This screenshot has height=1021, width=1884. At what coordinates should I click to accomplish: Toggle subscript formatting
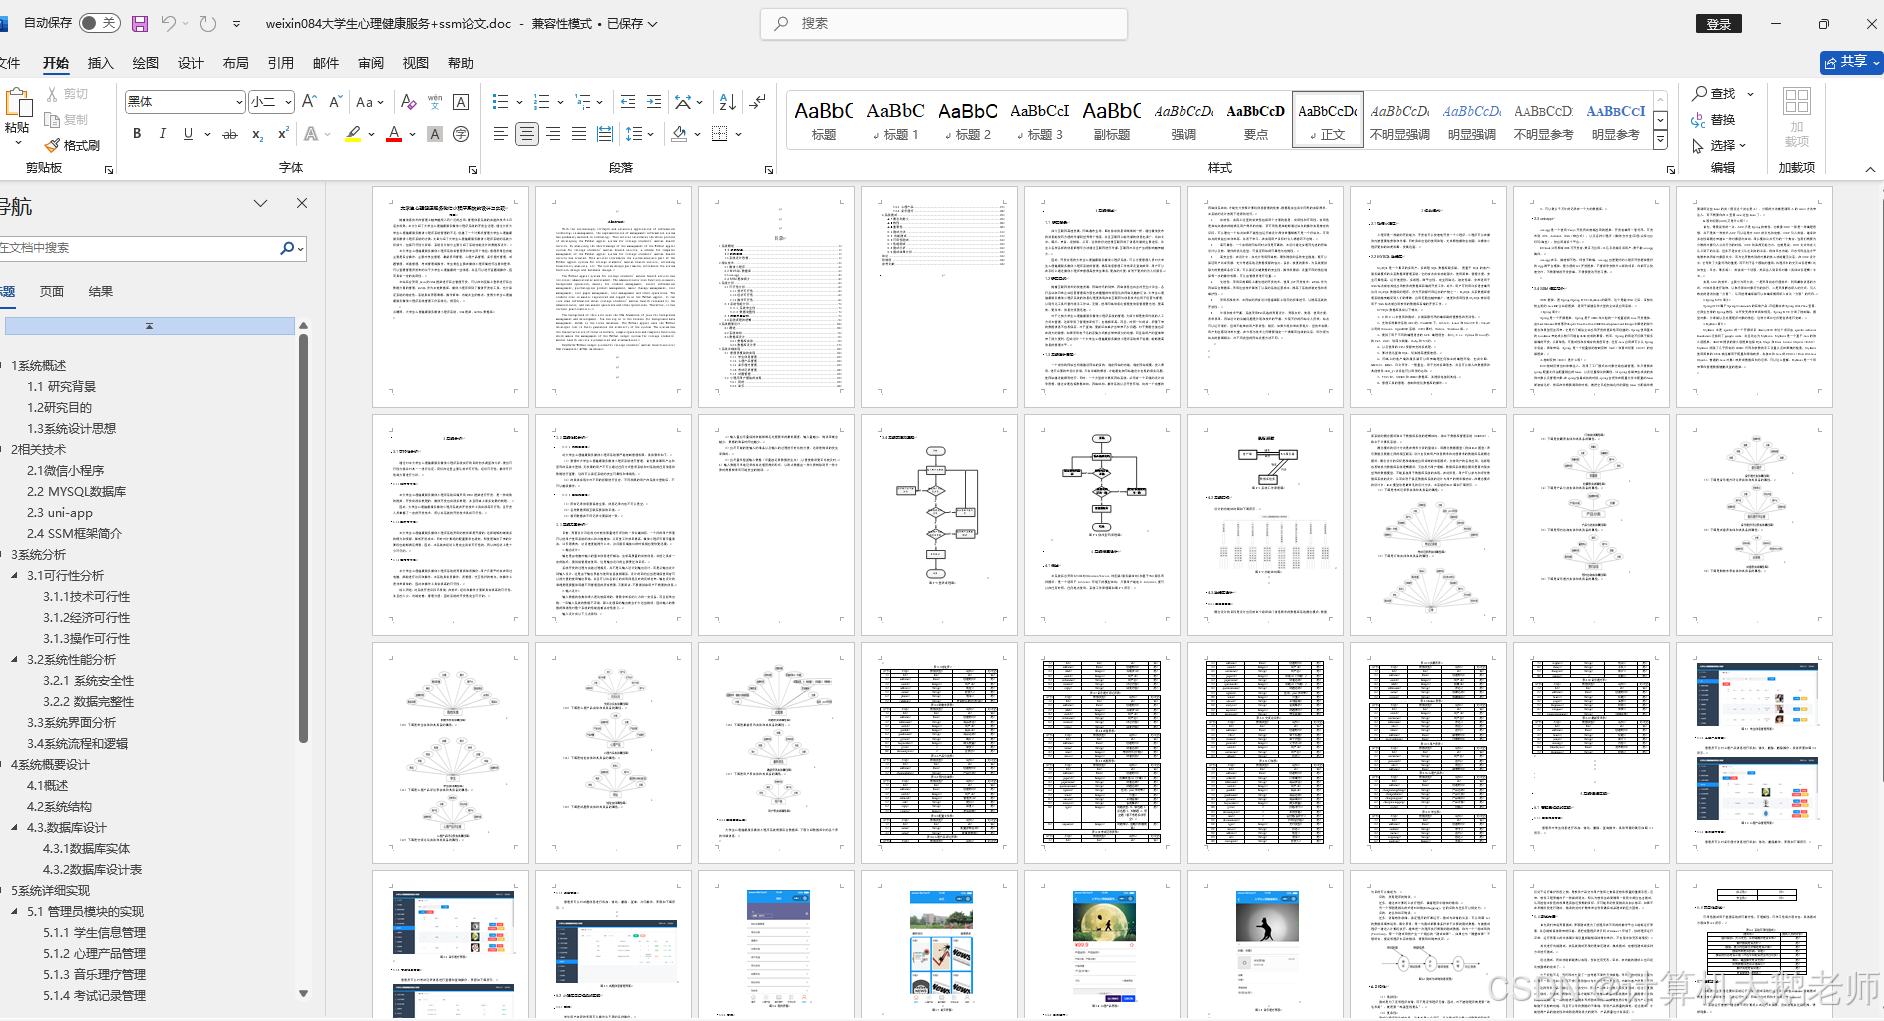(257, 134)
